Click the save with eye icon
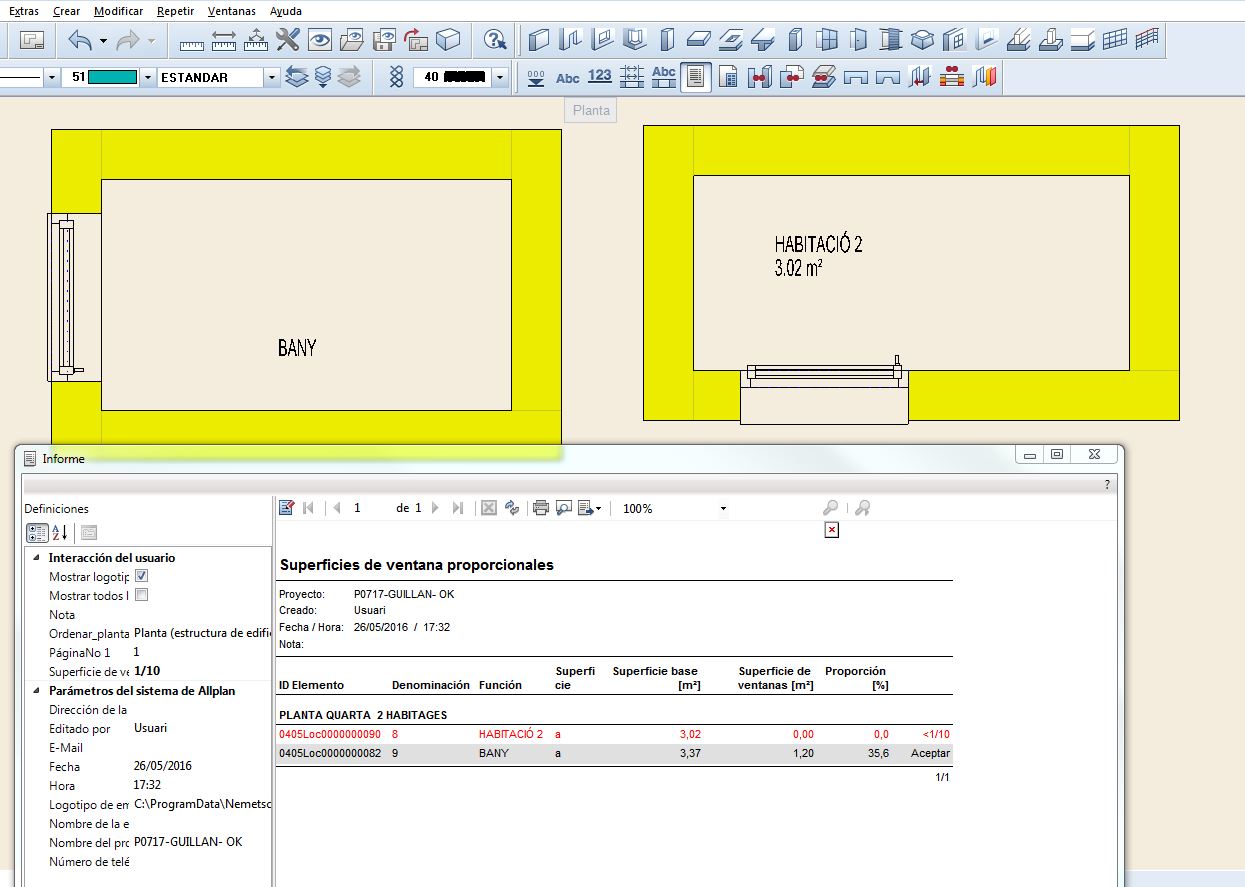Viewport: 1245px width, 887px height. point(384,41)
